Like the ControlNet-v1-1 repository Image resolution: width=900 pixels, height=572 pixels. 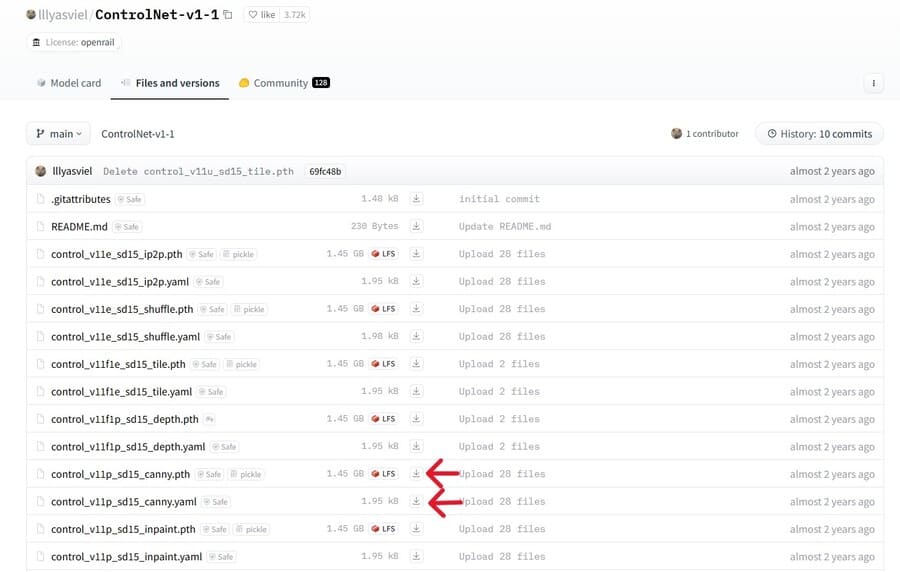(262, 15)
